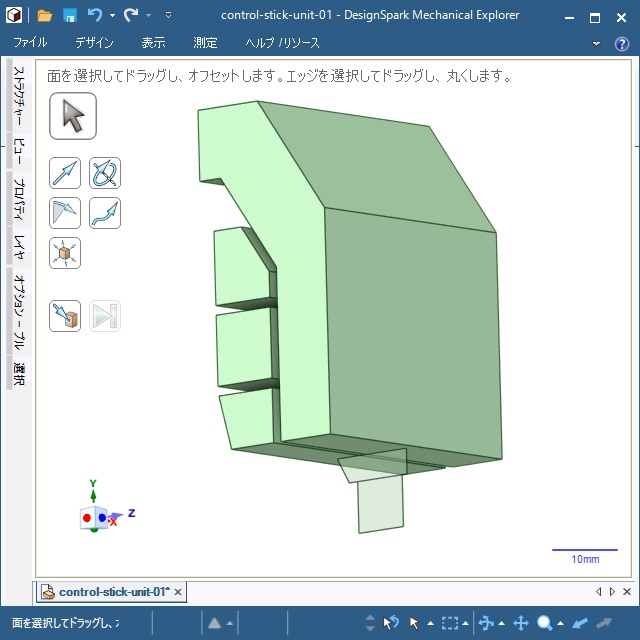This screenshot has height=640, width=640.
Task: Open the zoom options dropdown in status bar
Action: click(x=560, y=623)
